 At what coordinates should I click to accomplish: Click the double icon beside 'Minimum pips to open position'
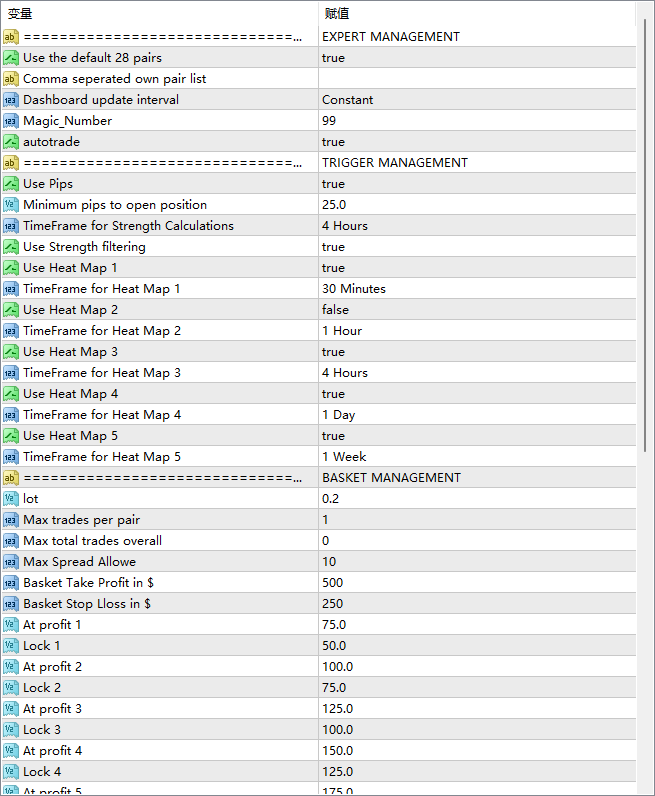tap(11, 205)
